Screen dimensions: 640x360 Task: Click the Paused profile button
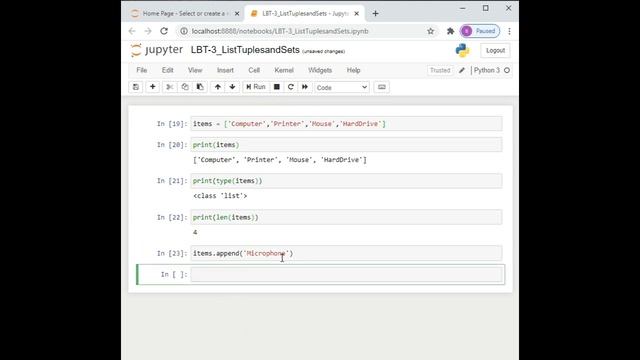(x=480, y=31)
